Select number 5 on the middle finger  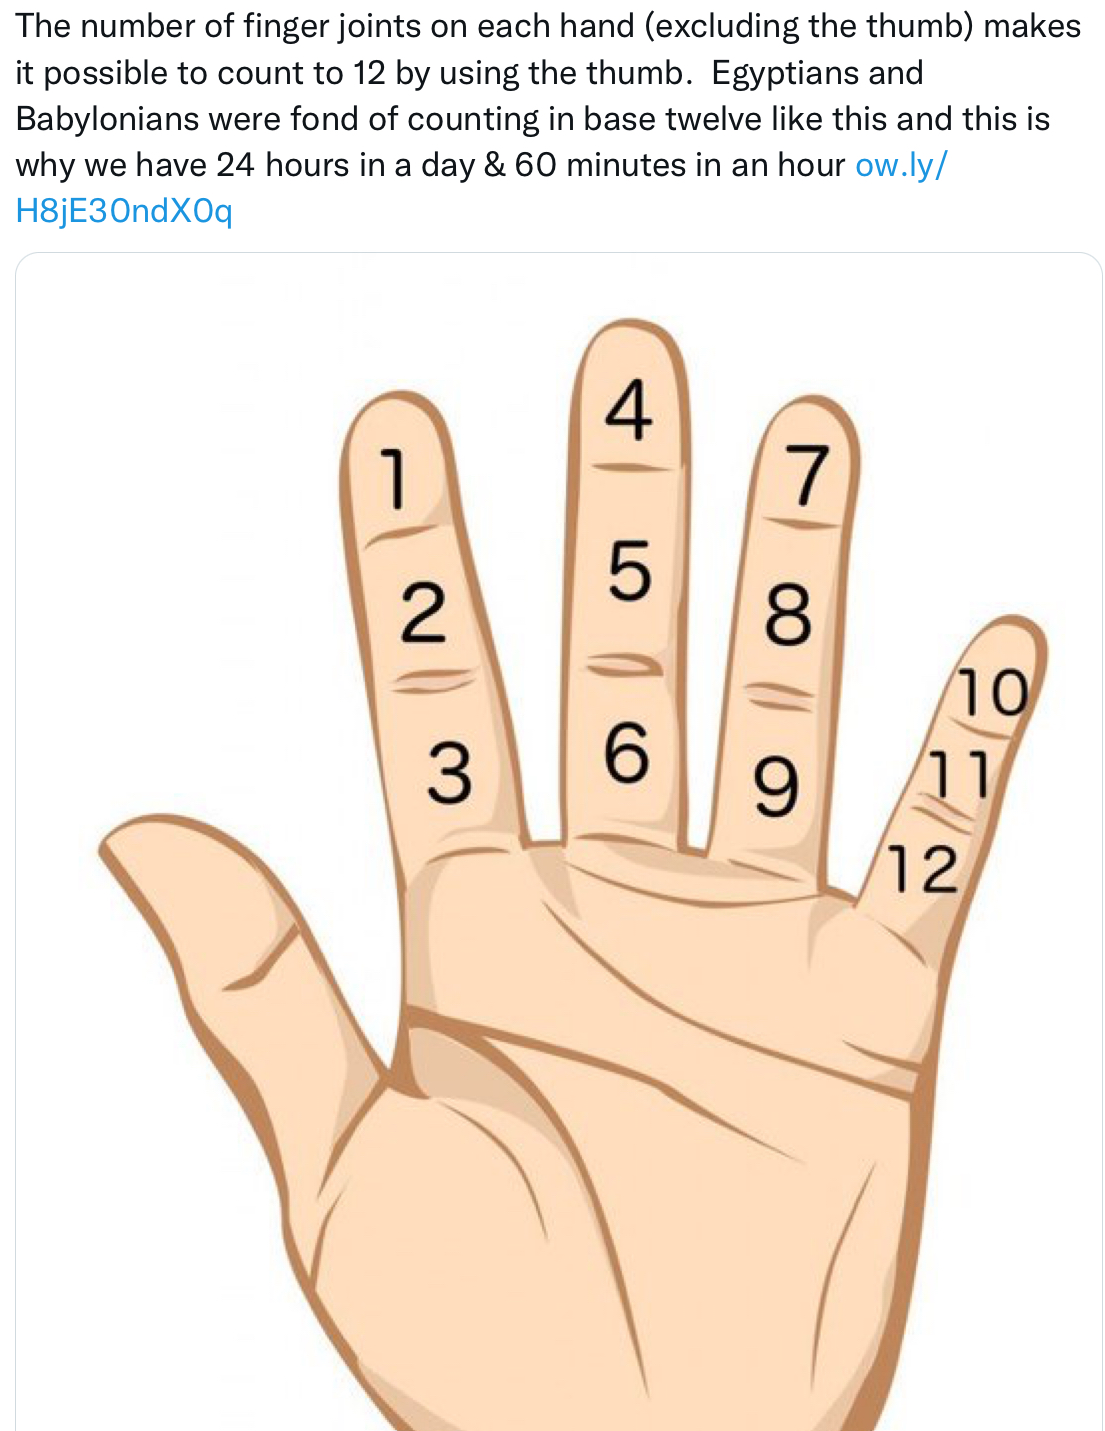pos(630,570)
